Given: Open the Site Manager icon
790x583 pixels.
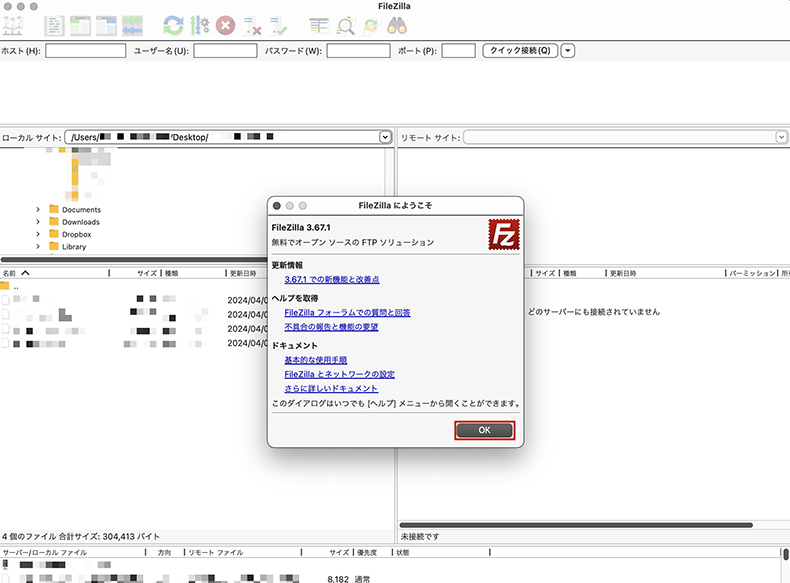Looking at the screenshot, I should click(13, 26).
